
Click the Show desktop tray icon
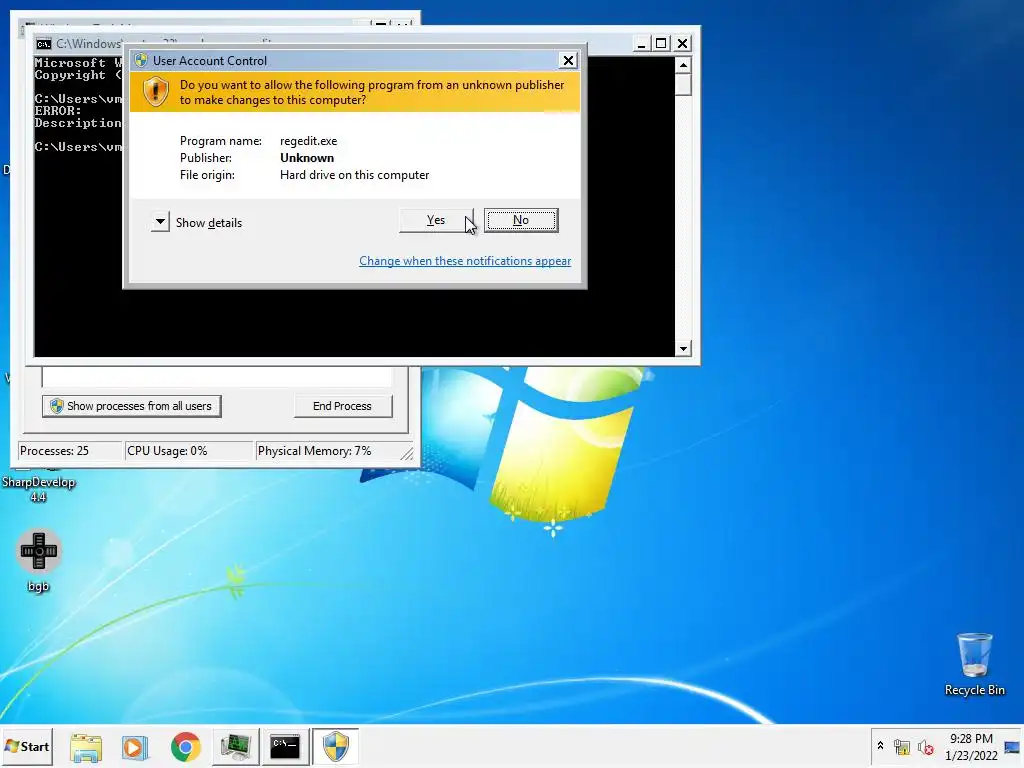click(x=1012, y=747)
